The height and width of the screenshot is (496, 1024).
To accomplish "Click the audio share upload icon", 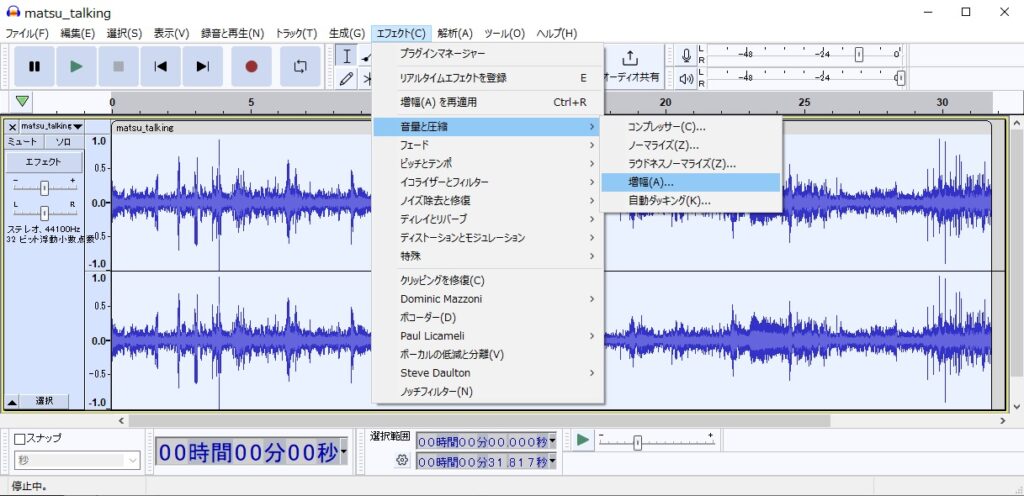I will (630, 59).
